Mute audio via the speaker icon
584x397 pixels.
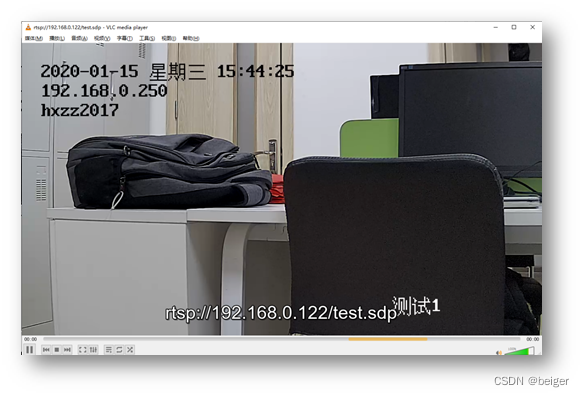[x=499, y=352]
